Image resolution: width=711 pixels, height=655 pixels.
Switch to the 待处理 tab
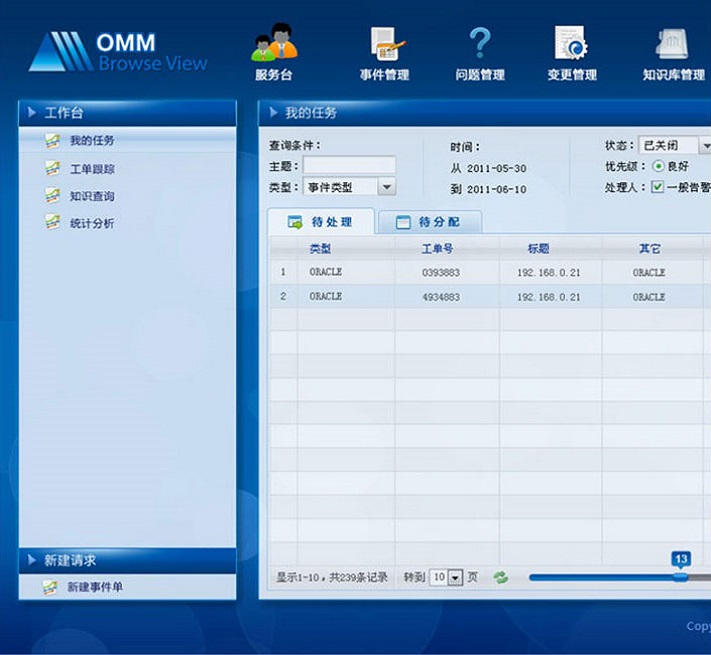pyautogui.click(x=321, y=222)
